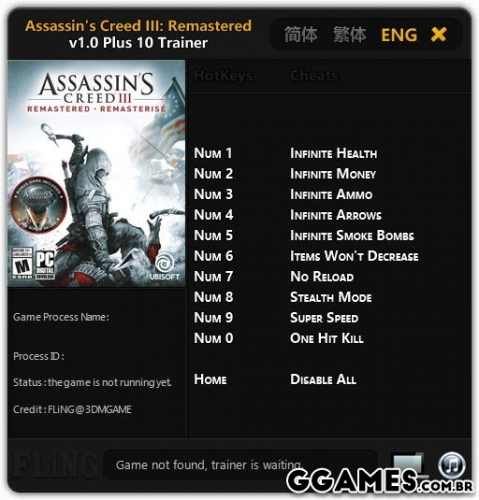Activate Items Won't Decrease cheat
The height and width of the screenshot is (500, 479).
click(x=354, y=256)
